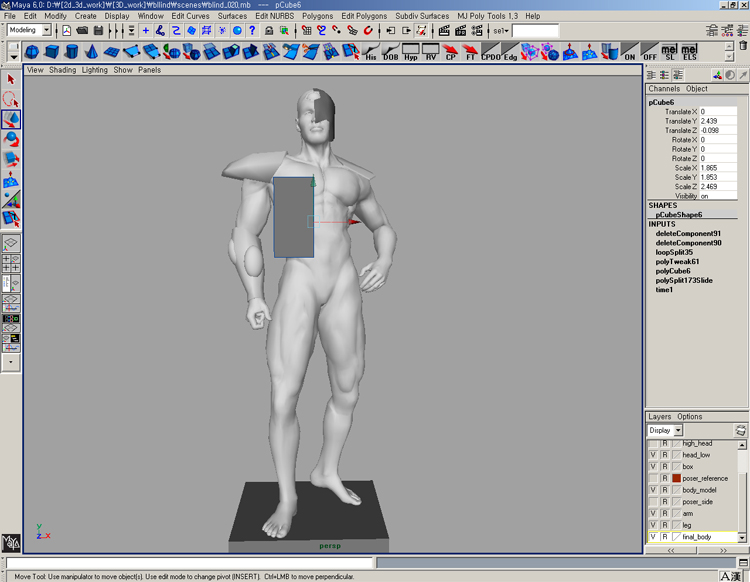Click the create new layer icon
The image size is (750, 582).
point(740,430)
